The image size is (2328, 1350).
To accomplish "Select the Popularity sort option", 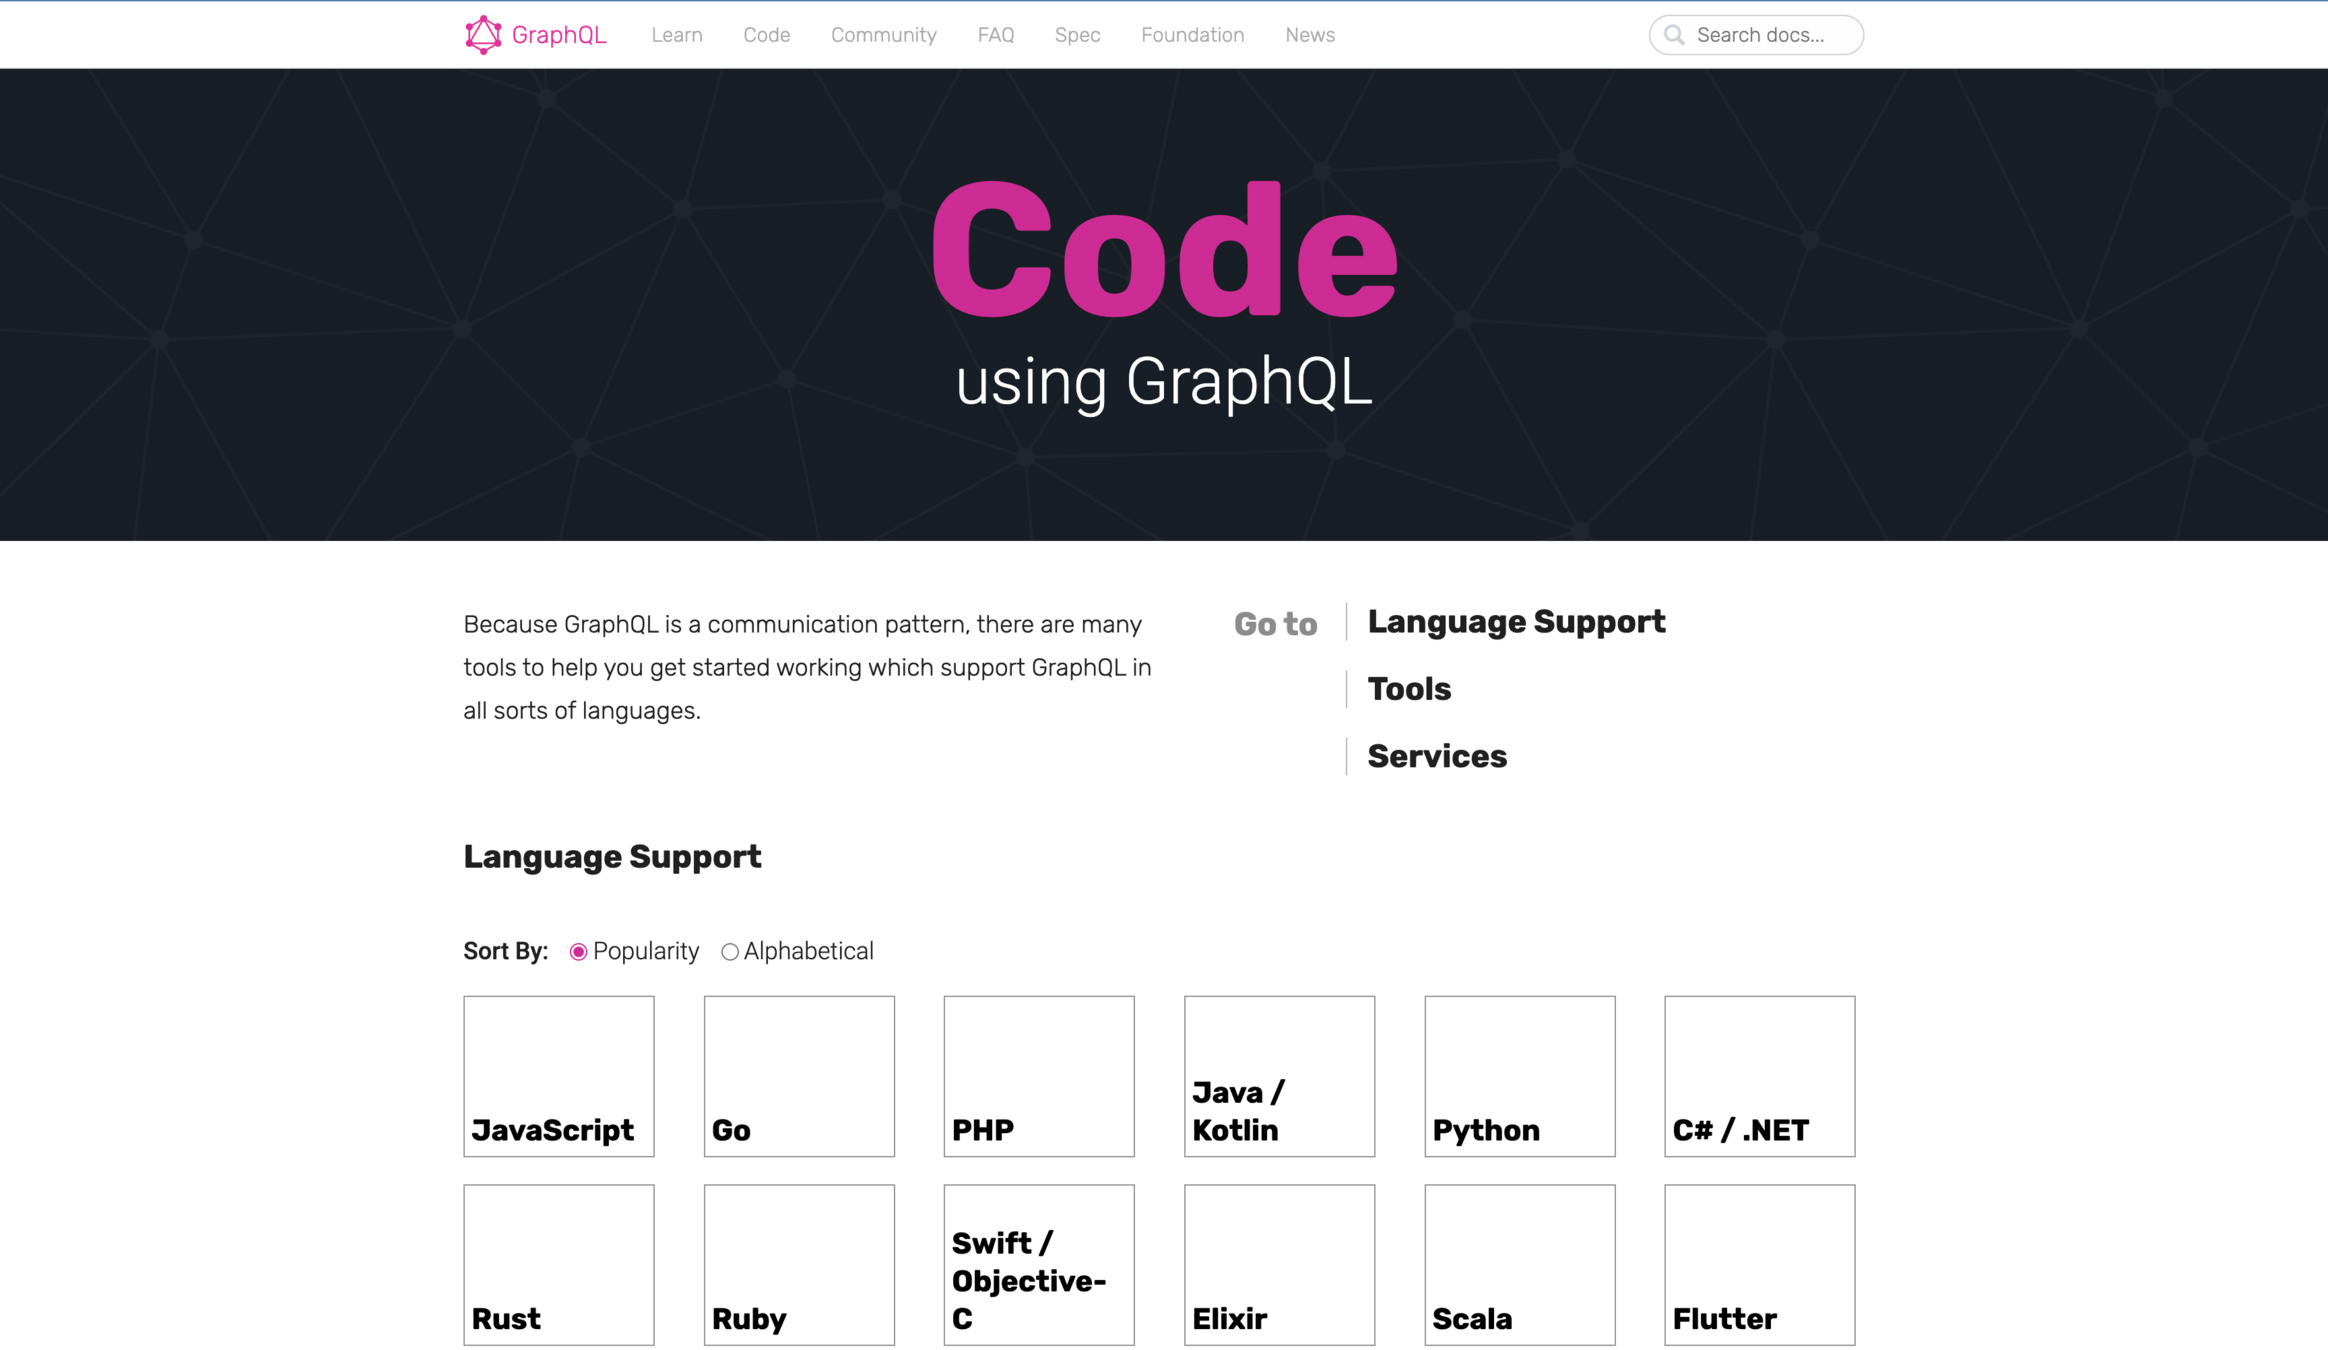I will click(x=578, y=952).
